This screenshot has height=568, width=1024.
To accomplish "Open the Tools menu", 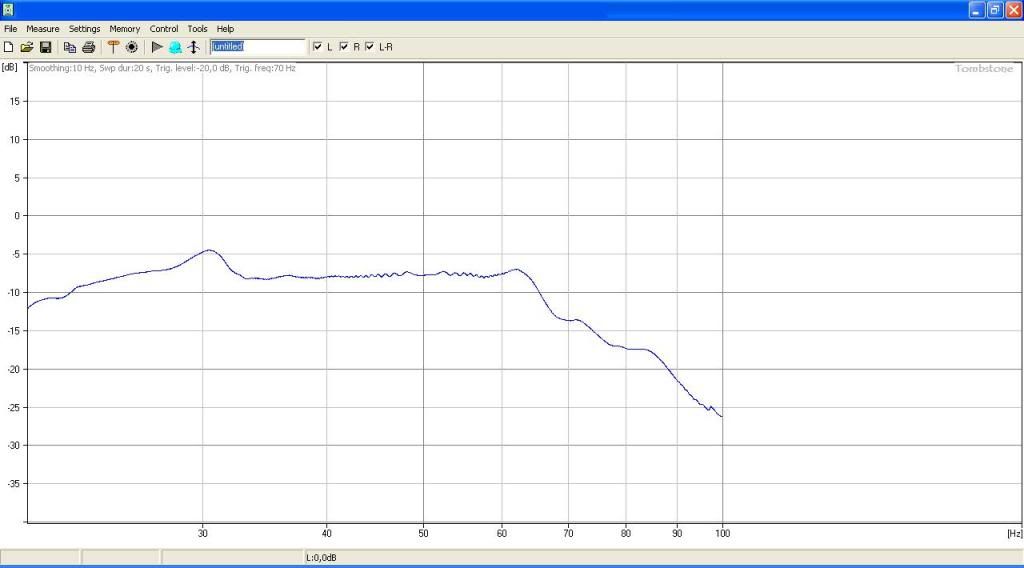I will coord(197,29).
